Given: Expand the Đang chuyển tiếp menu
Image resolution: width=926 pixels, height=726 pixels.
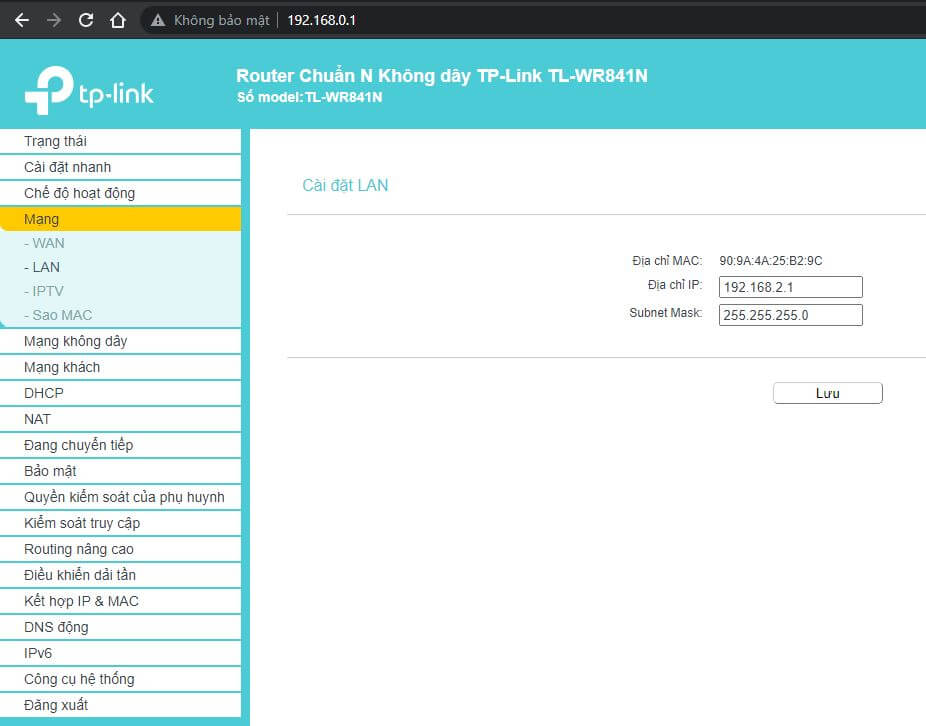Looking at the screenshot, I should [x=120, y=445].
